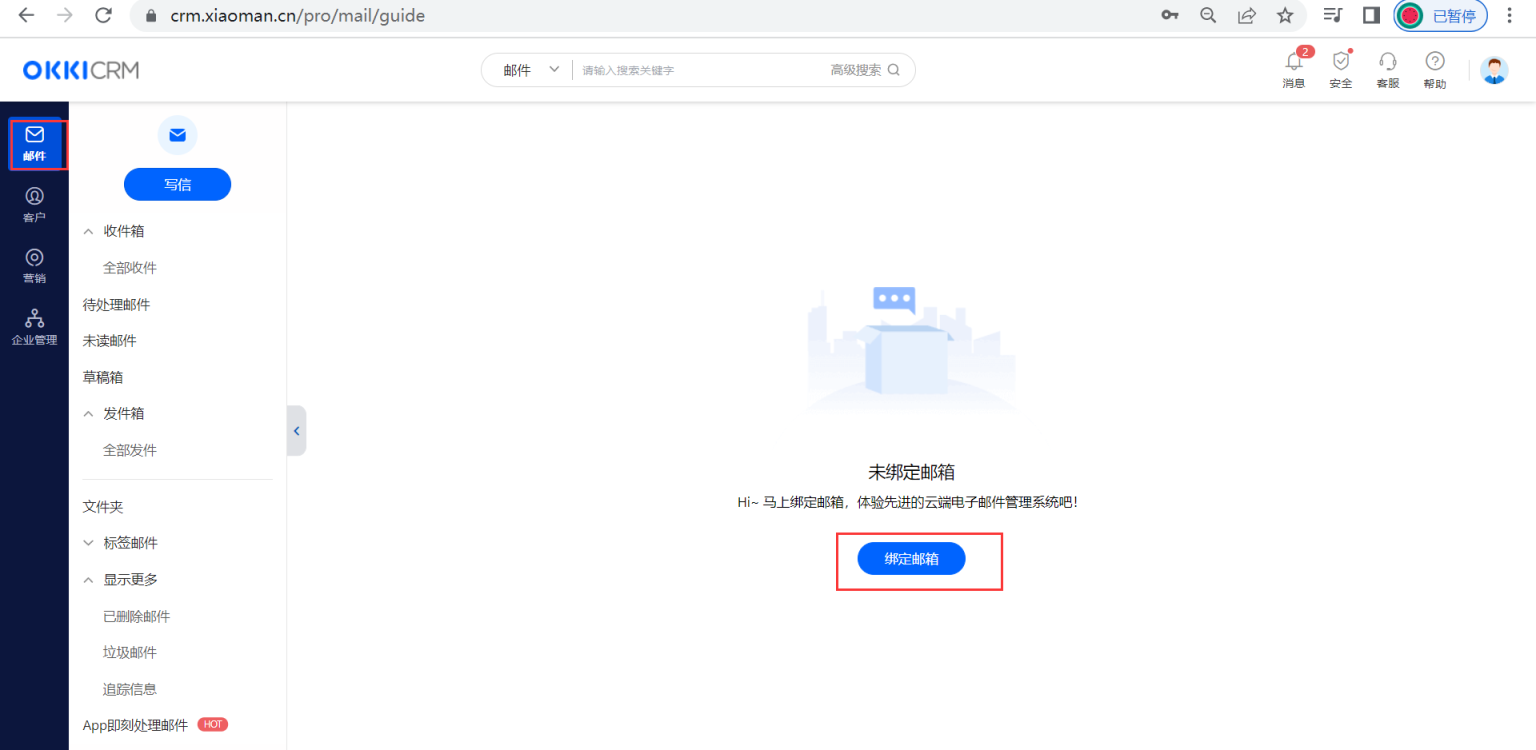Select the 营销 module icon
This screenshot has height=750, width=1536.
pos(35,265)
